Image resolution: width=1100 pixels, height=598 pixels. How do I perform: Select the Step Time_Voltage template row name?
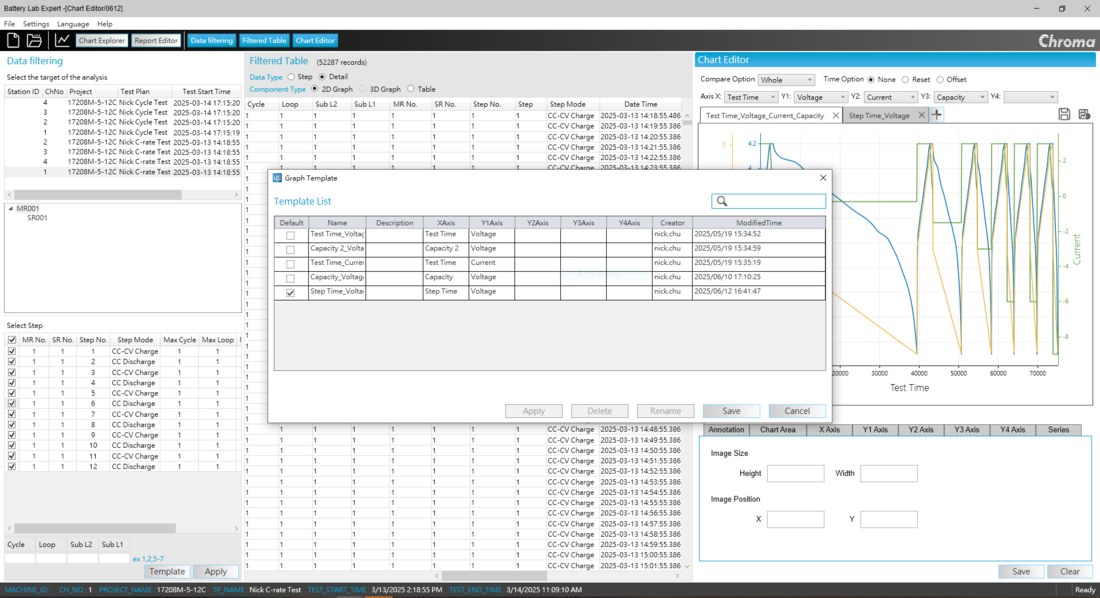pyautogui.click(x=337, y=291)
